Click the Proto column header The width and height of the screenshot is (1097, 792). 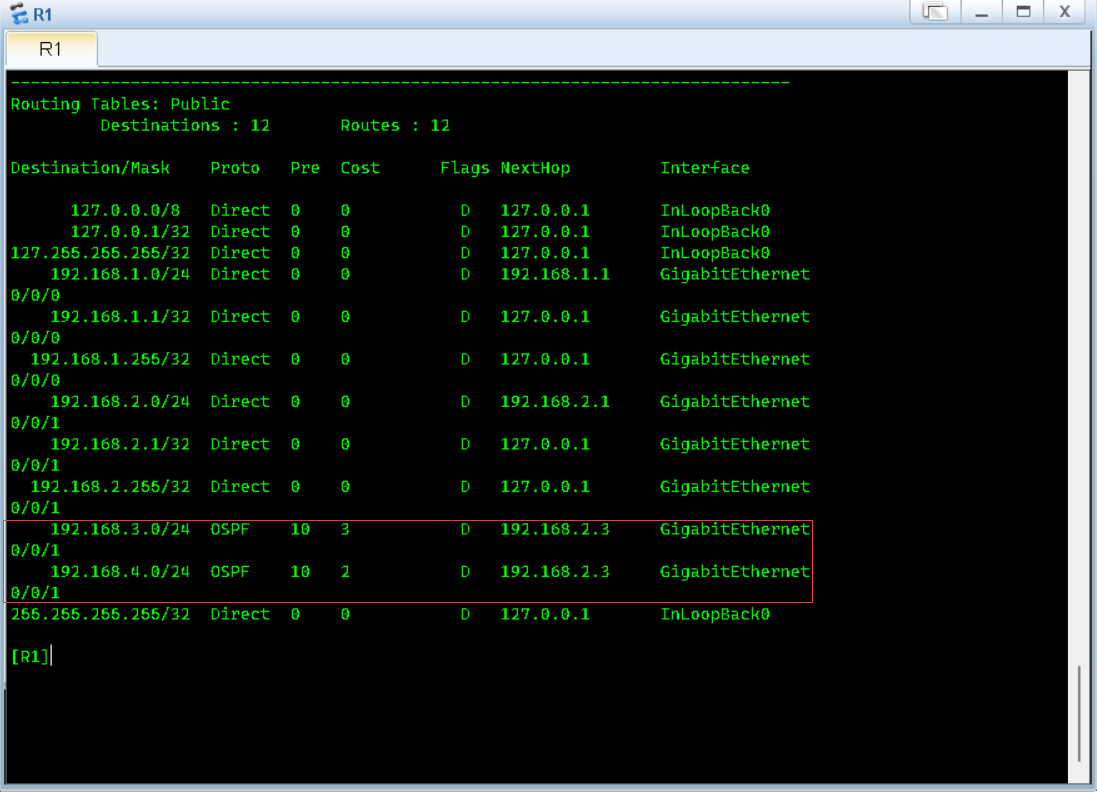(x=235, y=168)
